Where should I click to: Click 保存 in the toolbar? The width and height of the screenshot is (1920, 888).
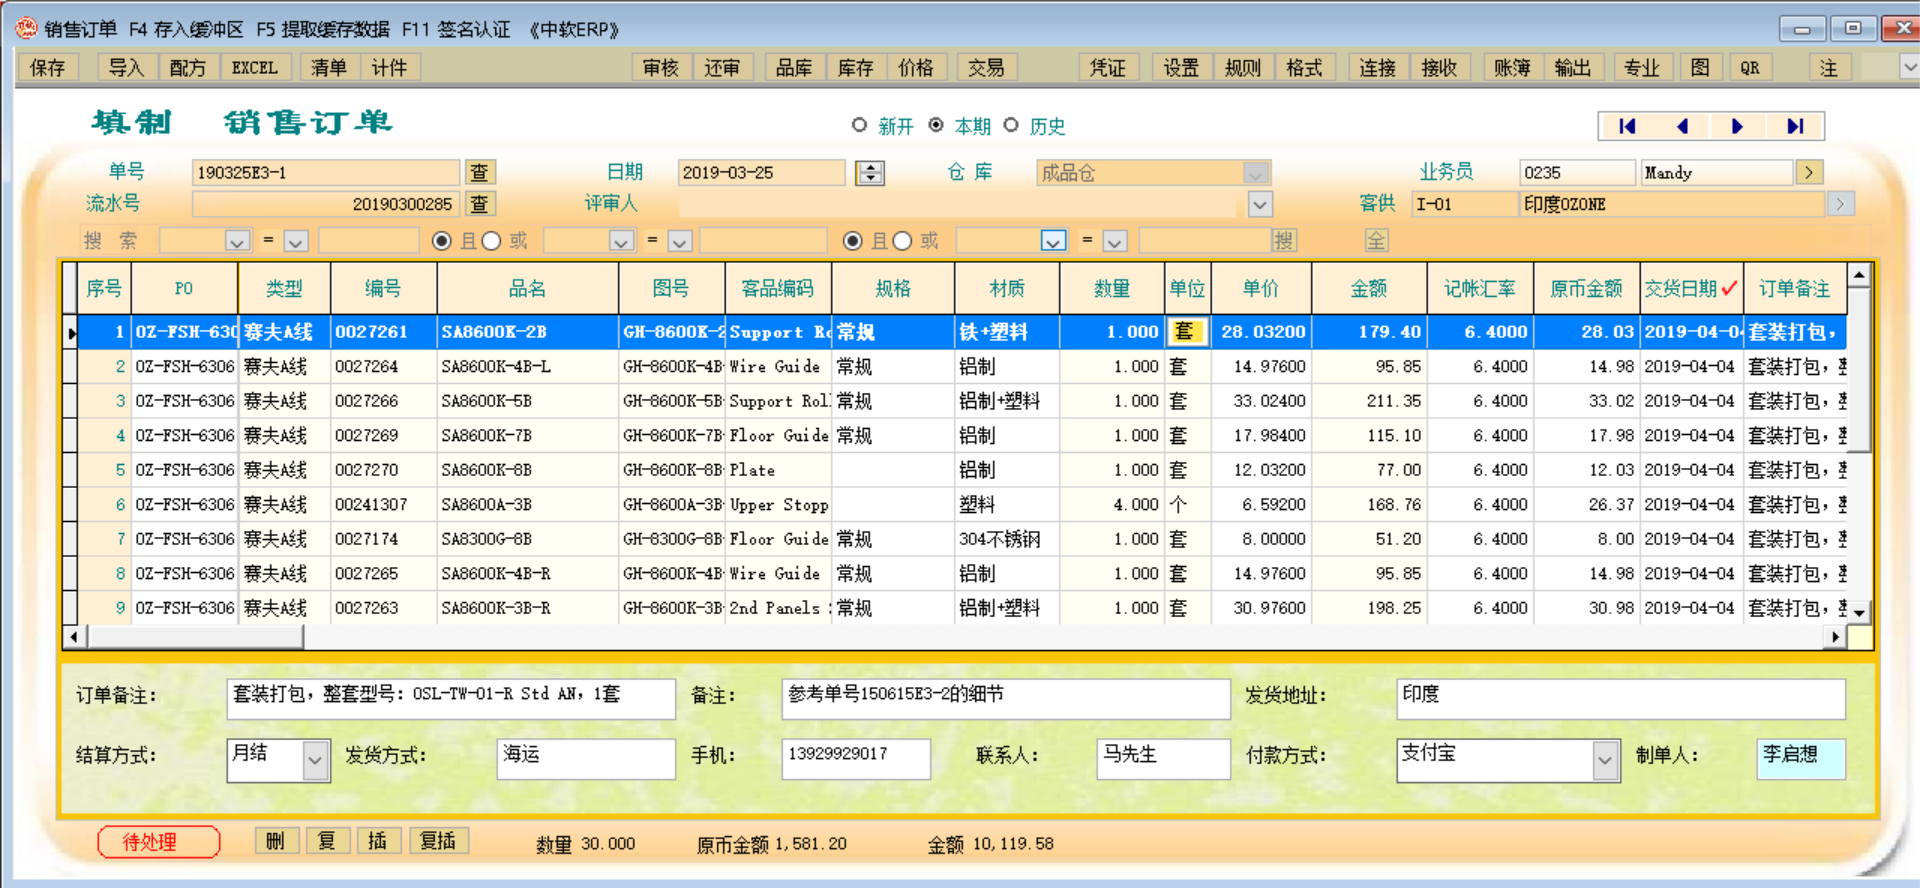[x=48, y=68]
